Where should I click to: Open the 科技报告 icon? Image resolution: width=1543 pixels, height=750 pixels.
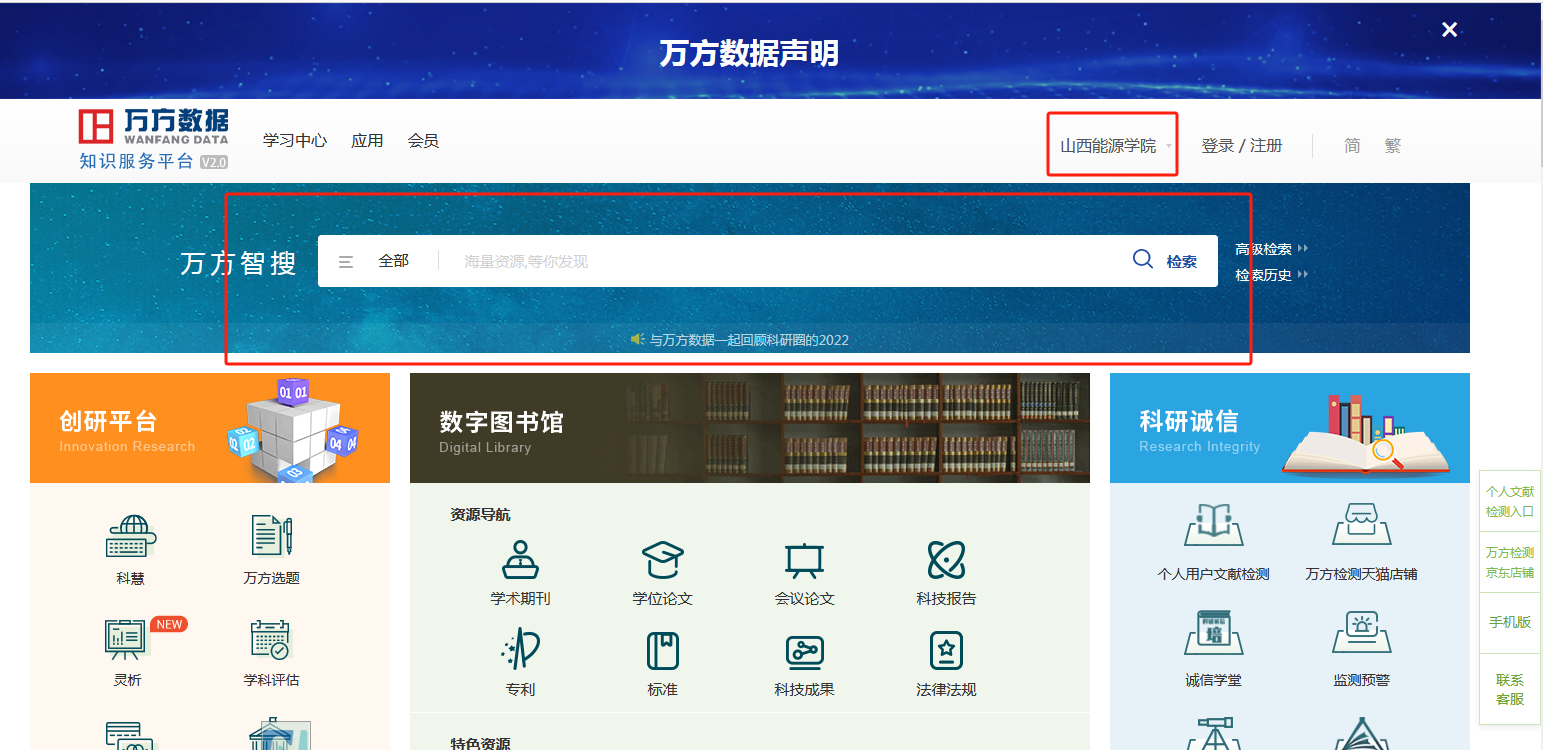pyautogui.click(x=946, y=560)
